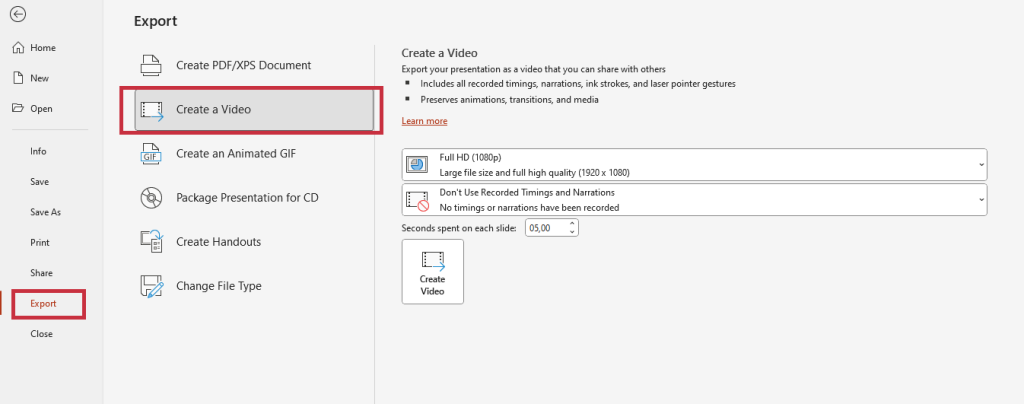Open the Learn more link
The height and width of the screenshot is (404, 1024).
[x=424, y=121]
